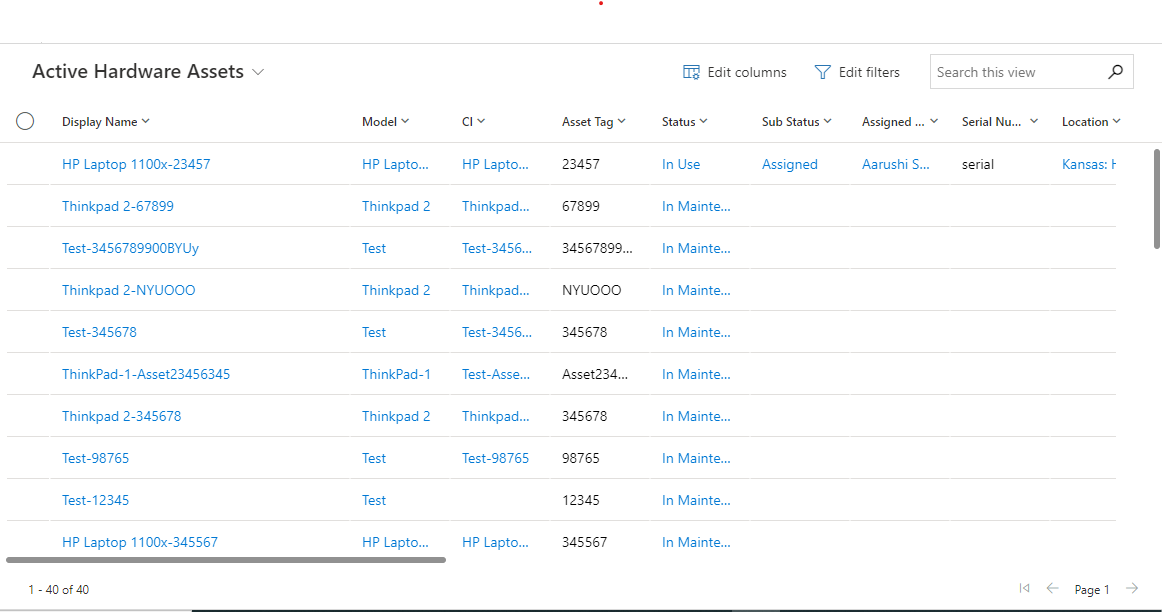Image resolution: width=1162 pixels, height=612 pixels.
Task: Open Test-3456789900BYUy record
Action: [130, 248]
